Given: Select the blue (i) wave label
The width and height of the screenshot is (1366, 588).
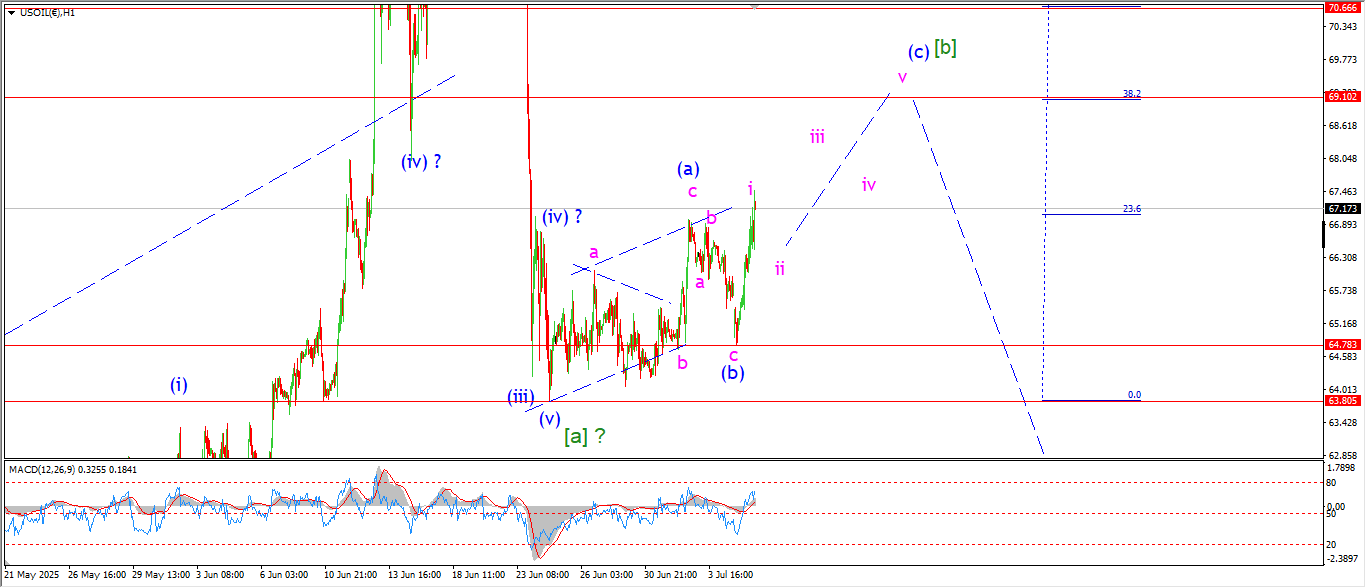Looking at the screenshot, I should [178, 384].
